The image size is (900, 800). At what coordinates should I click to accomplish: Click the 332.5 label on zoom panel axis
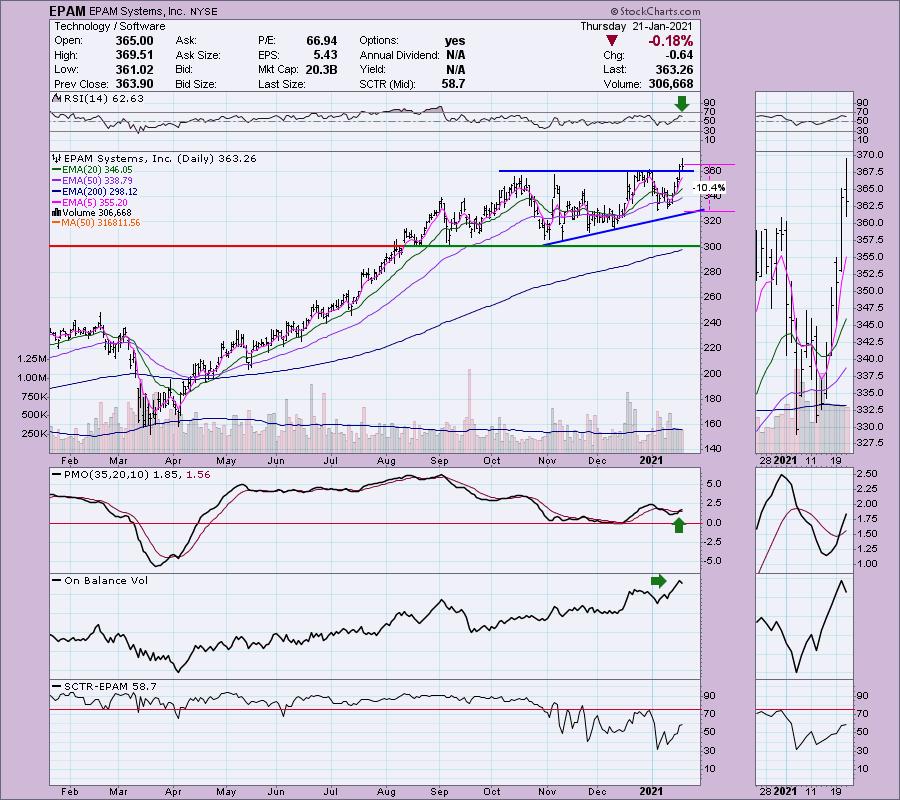(870, 410)
